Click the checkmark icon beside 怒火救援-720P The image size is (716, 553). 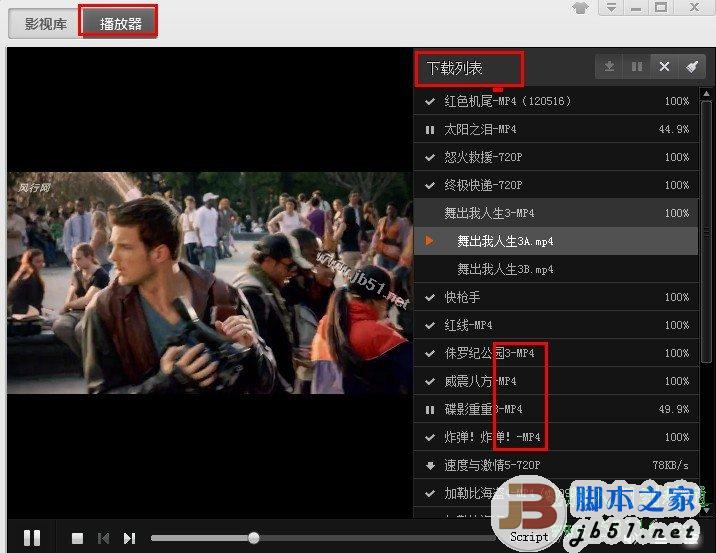[430, 158]
